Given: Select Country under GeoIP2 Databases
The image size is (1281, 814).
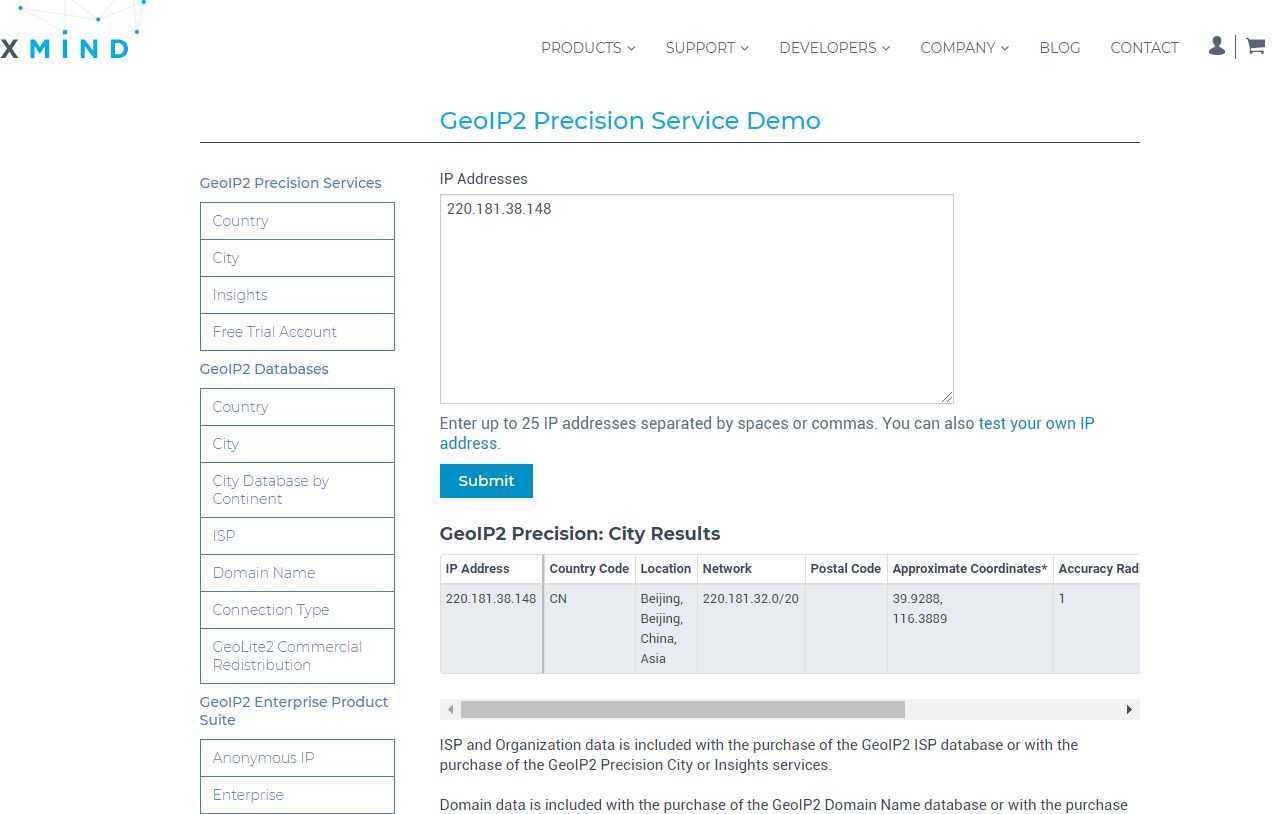Looking at the screenshot, I should pyautogui.click(x=297, y=407).
